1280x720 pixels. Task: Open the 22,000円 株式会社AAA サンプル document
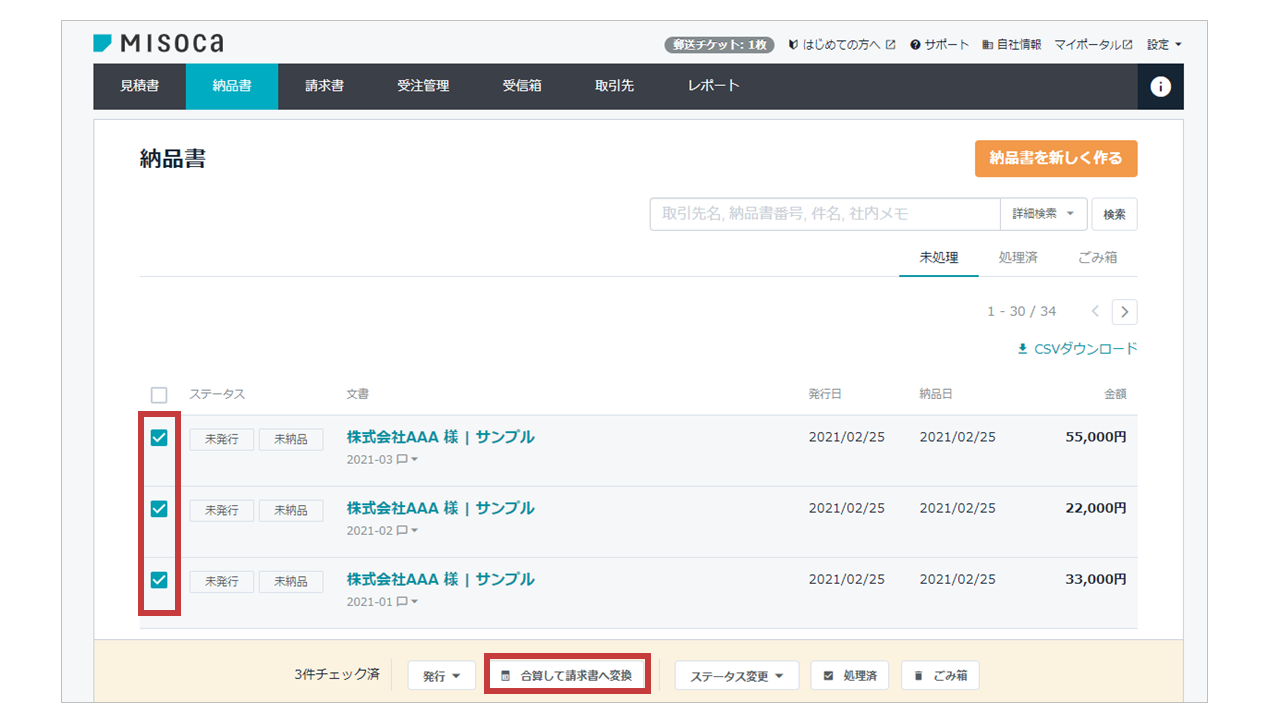pyautogui.click(x=441, y=508)
